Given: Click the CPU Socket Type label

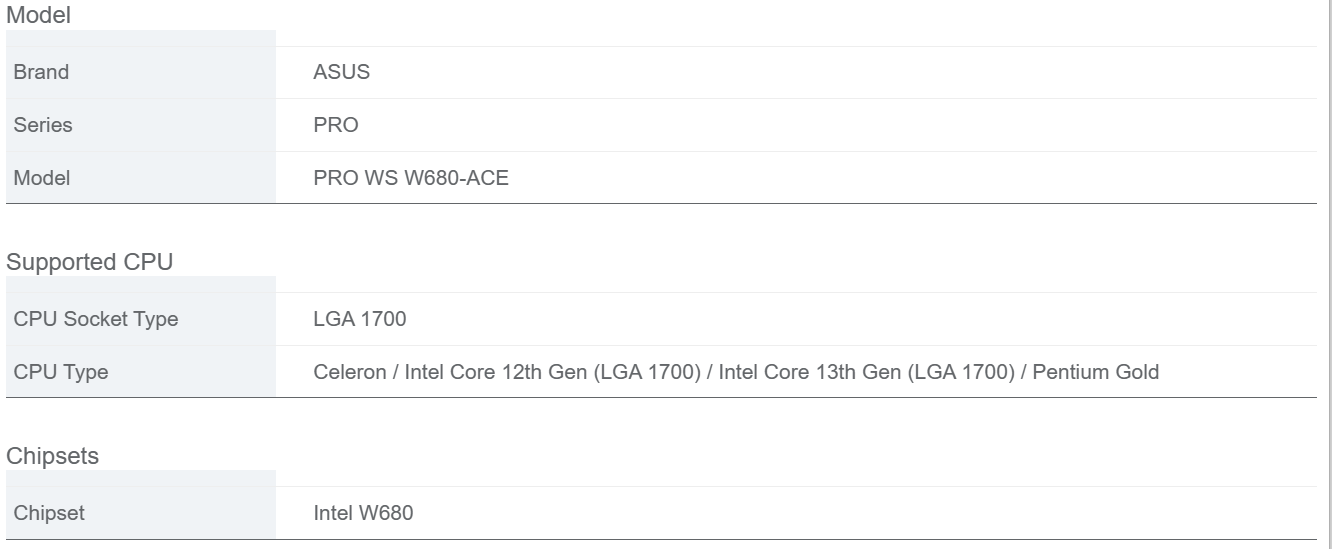Looking at the screenshot, I should pyautogui.click(x=96, y=319).
